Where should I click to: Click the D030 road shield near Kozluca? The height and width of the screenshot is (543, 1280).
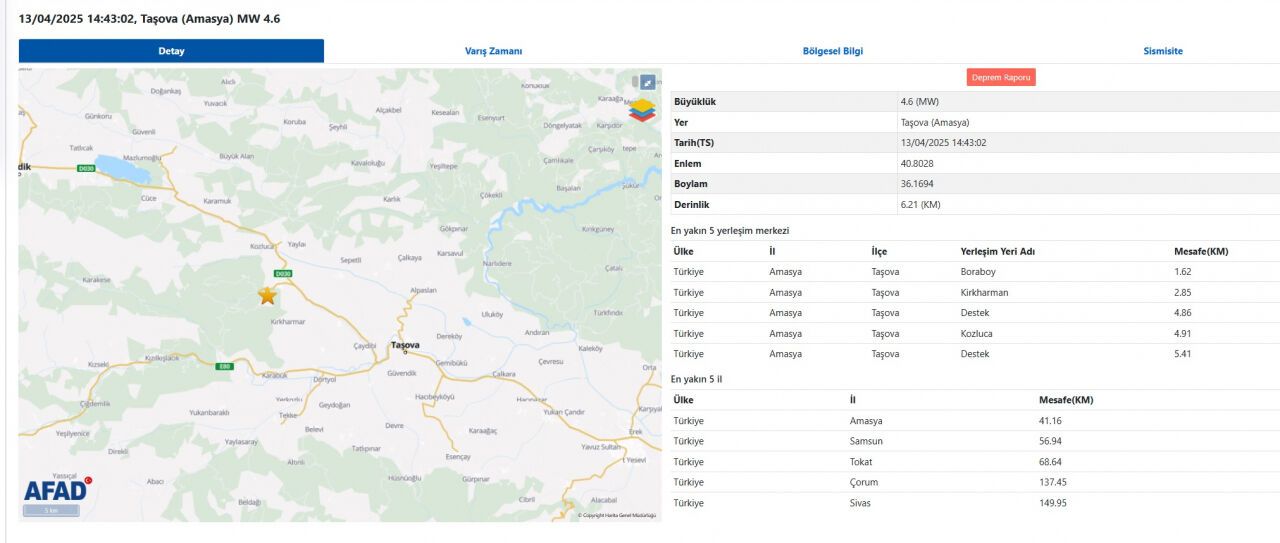(x=283, y=274)
